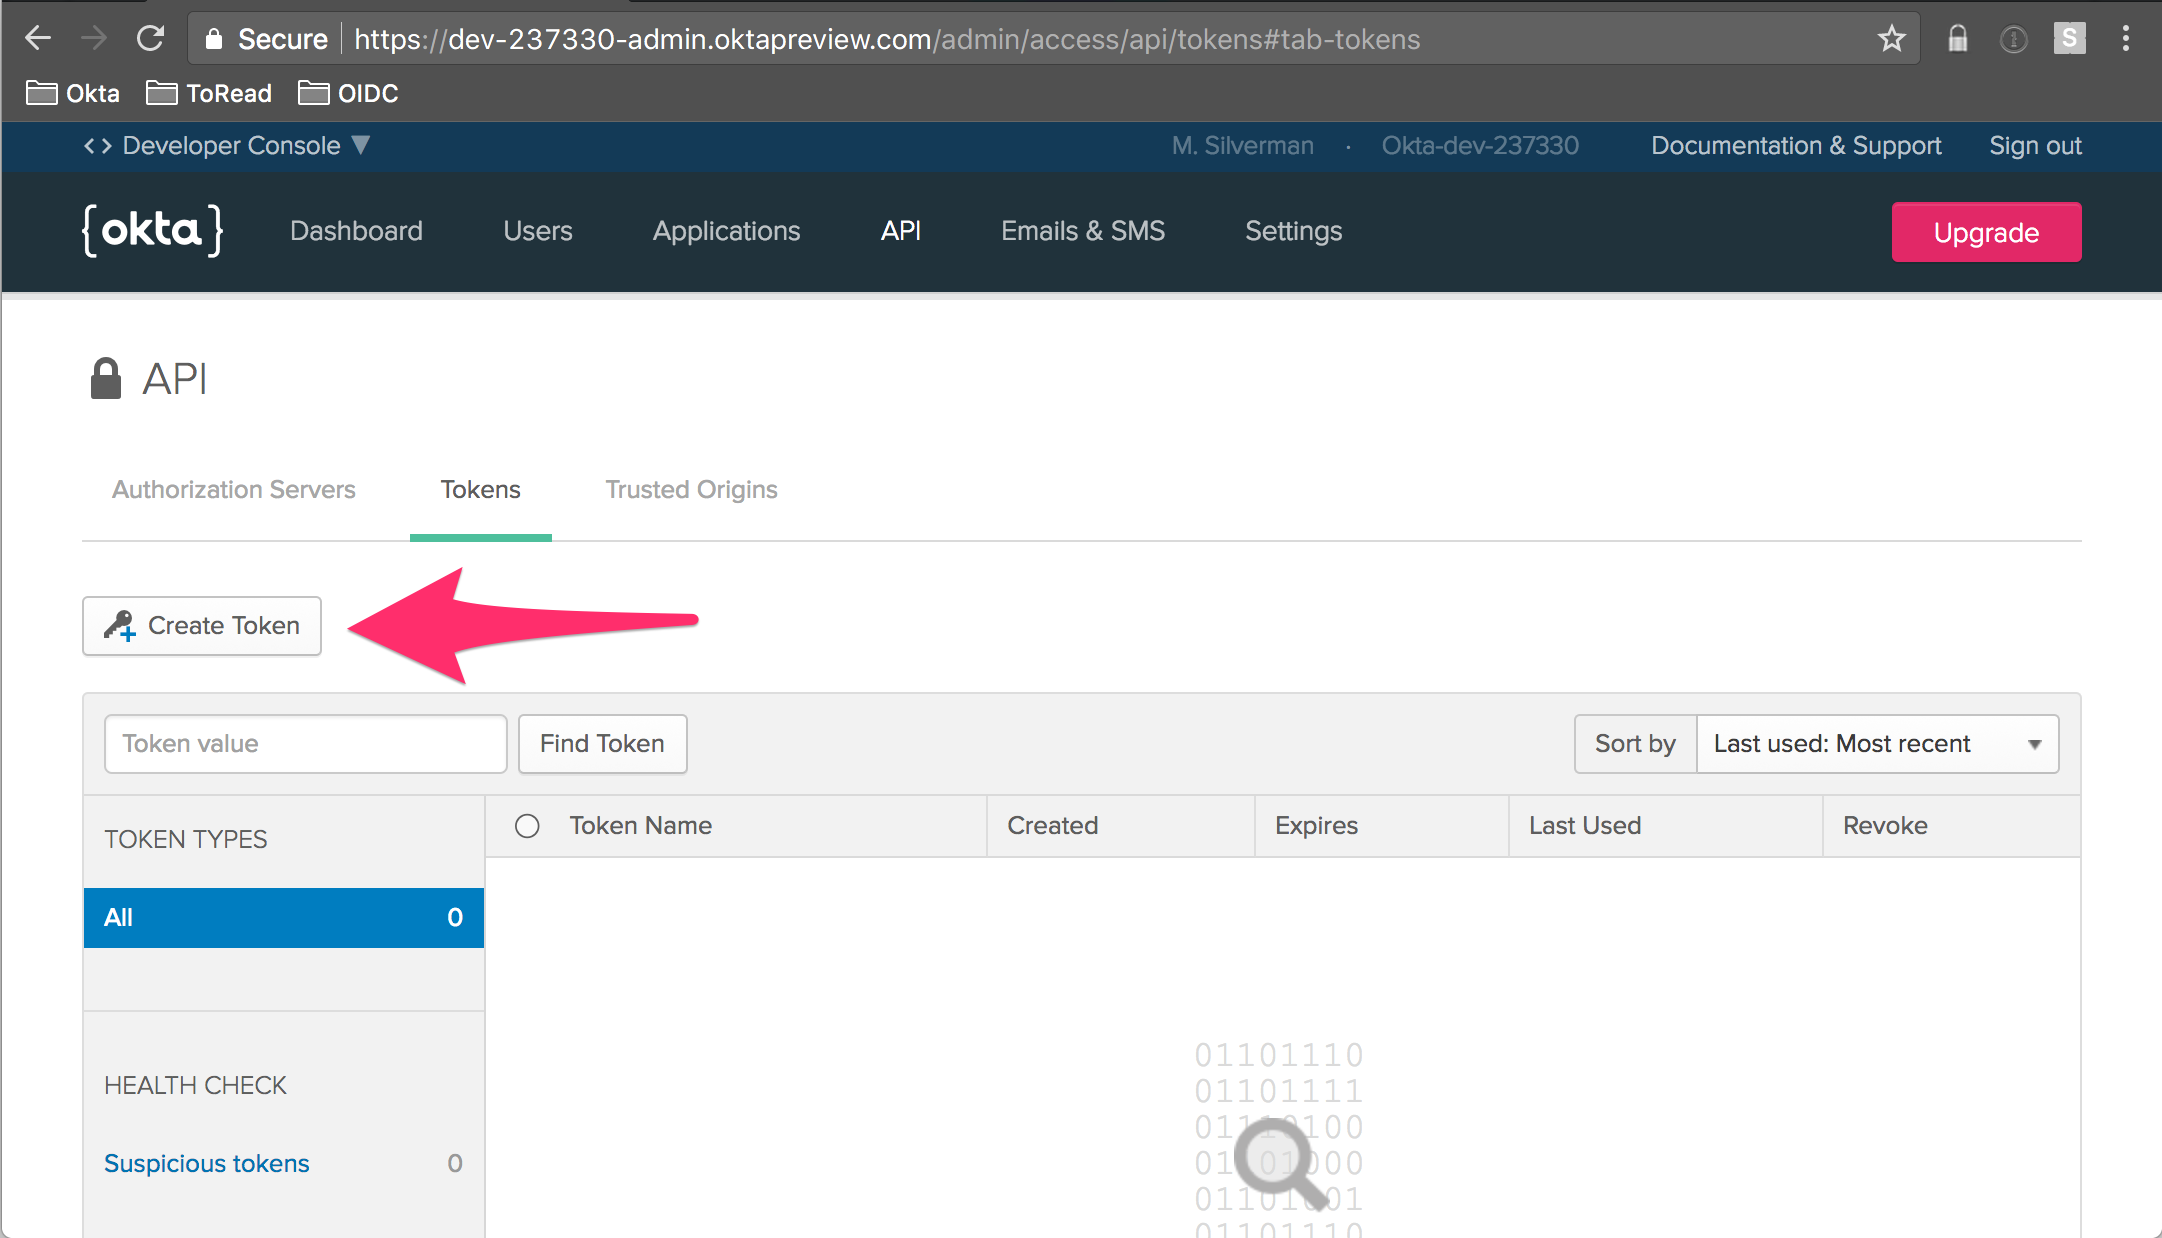Screen dimensions: 2162x1238
Task: Click the browser back arrow
Action: tap(38, 39)
